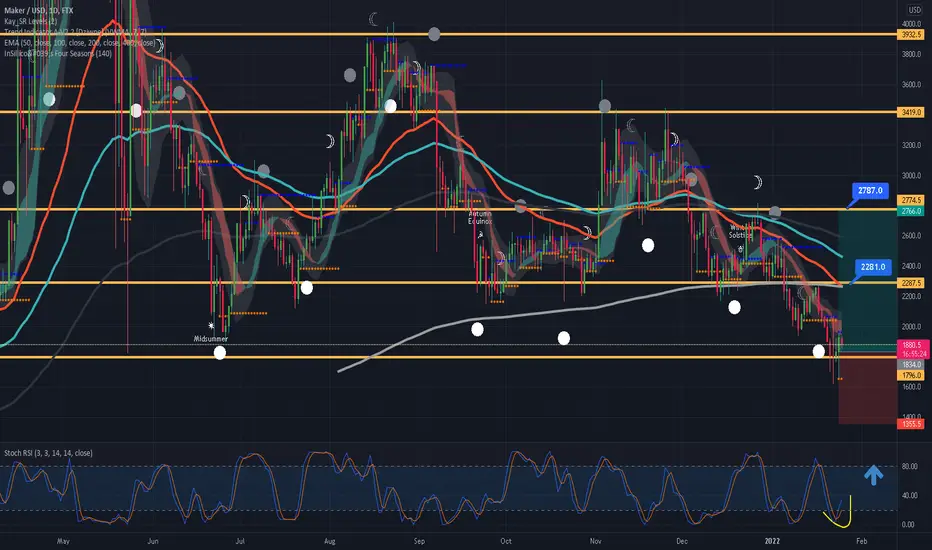Click the Nov label on time axis
The width and height of the screenshot is (932, 550).
[596, 541]
